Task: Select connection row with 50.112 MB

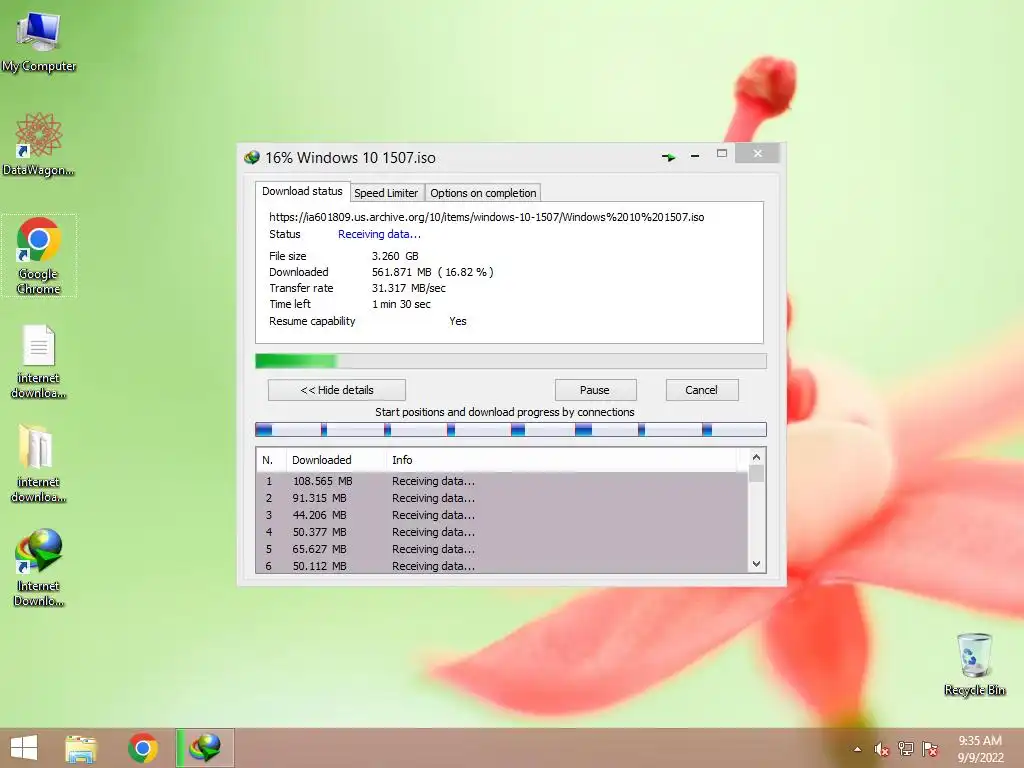Action: (502, 566)
